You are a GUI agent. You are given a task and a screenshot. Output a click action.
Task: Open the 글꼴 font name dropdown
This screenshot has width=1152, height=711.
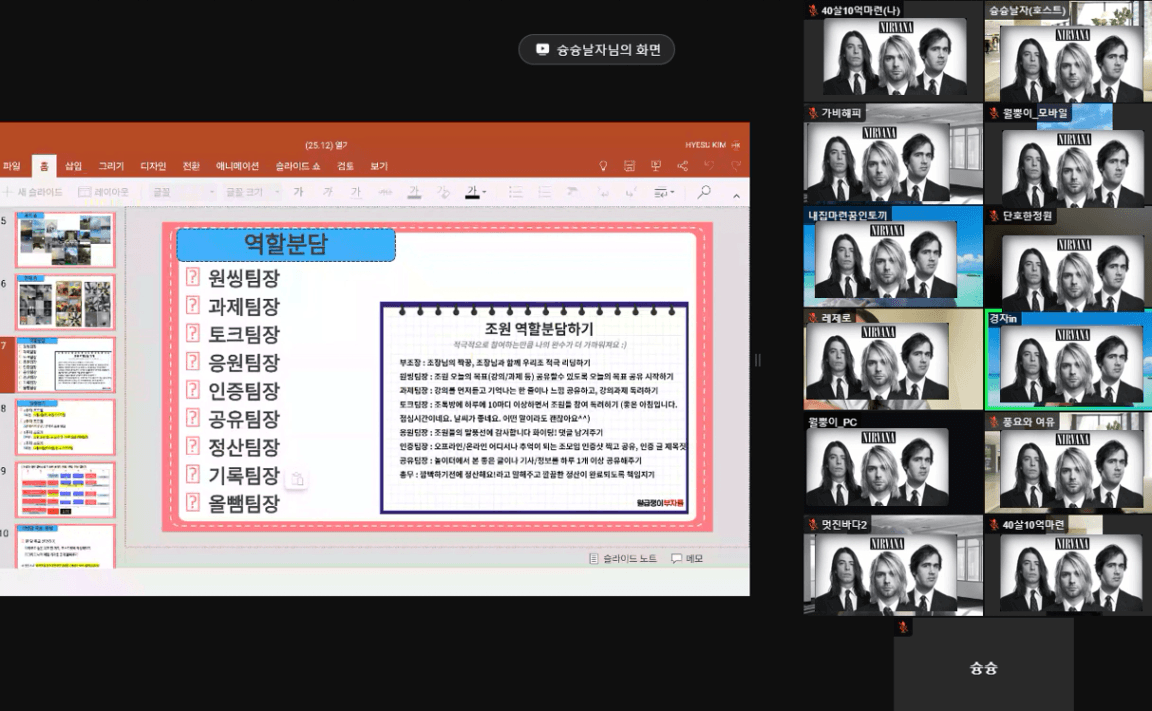point(182,192)
